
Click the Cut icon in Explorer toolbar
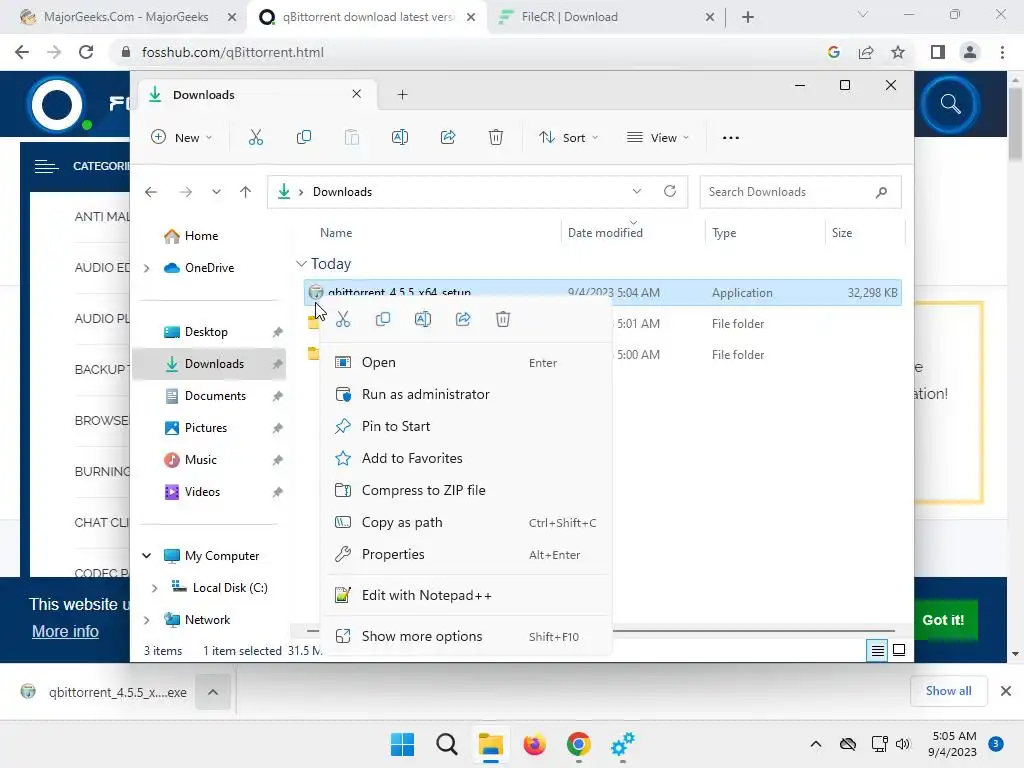[255, 137]
